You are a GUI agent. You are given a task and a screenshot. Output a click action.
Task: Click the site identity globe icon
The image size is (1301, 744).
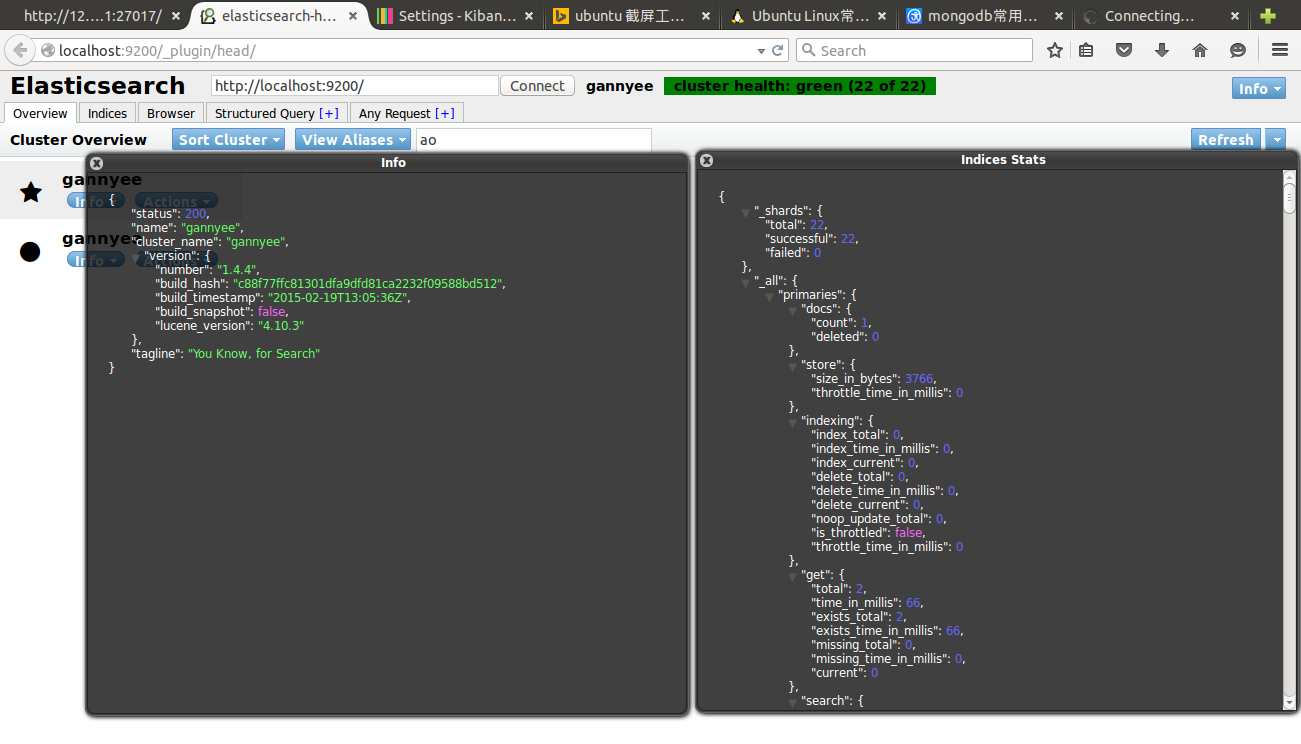(x=47, y=51)
